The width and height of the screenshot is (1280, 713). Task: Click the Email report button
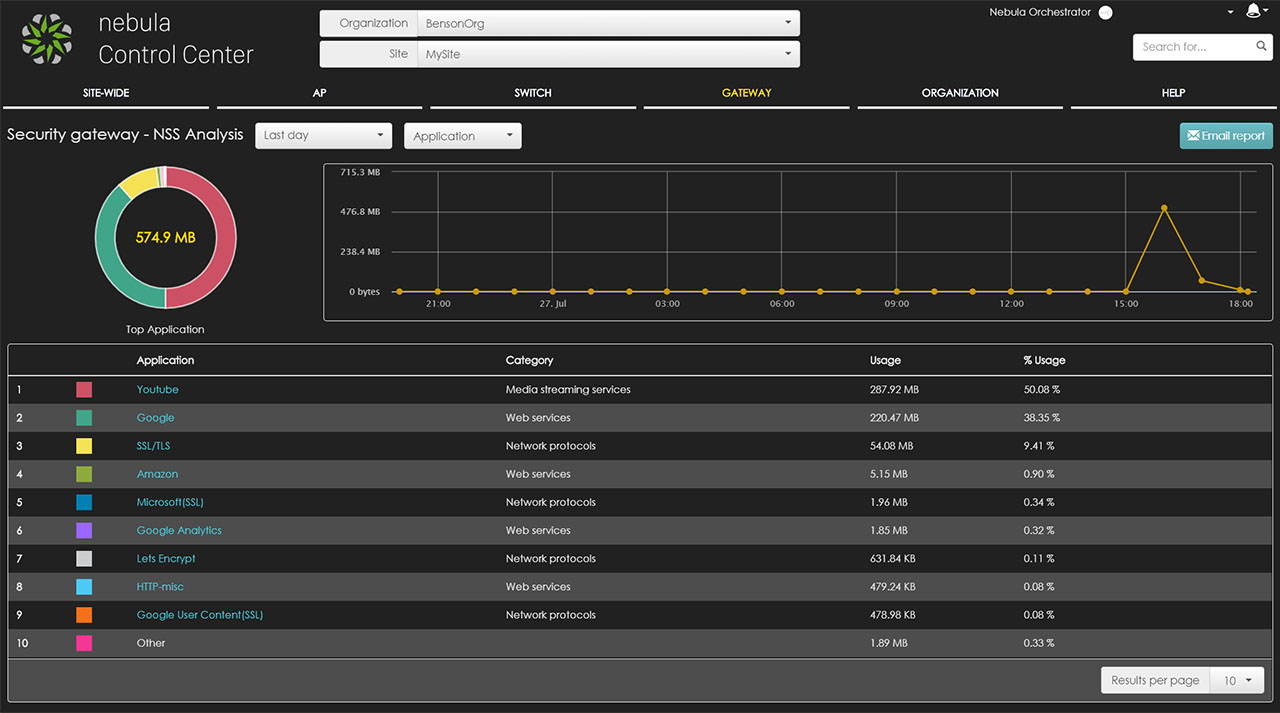point(1226,136)
